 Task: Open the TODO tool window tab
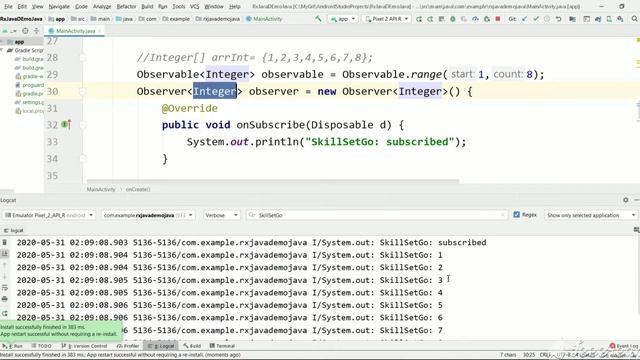pos(41,346)
